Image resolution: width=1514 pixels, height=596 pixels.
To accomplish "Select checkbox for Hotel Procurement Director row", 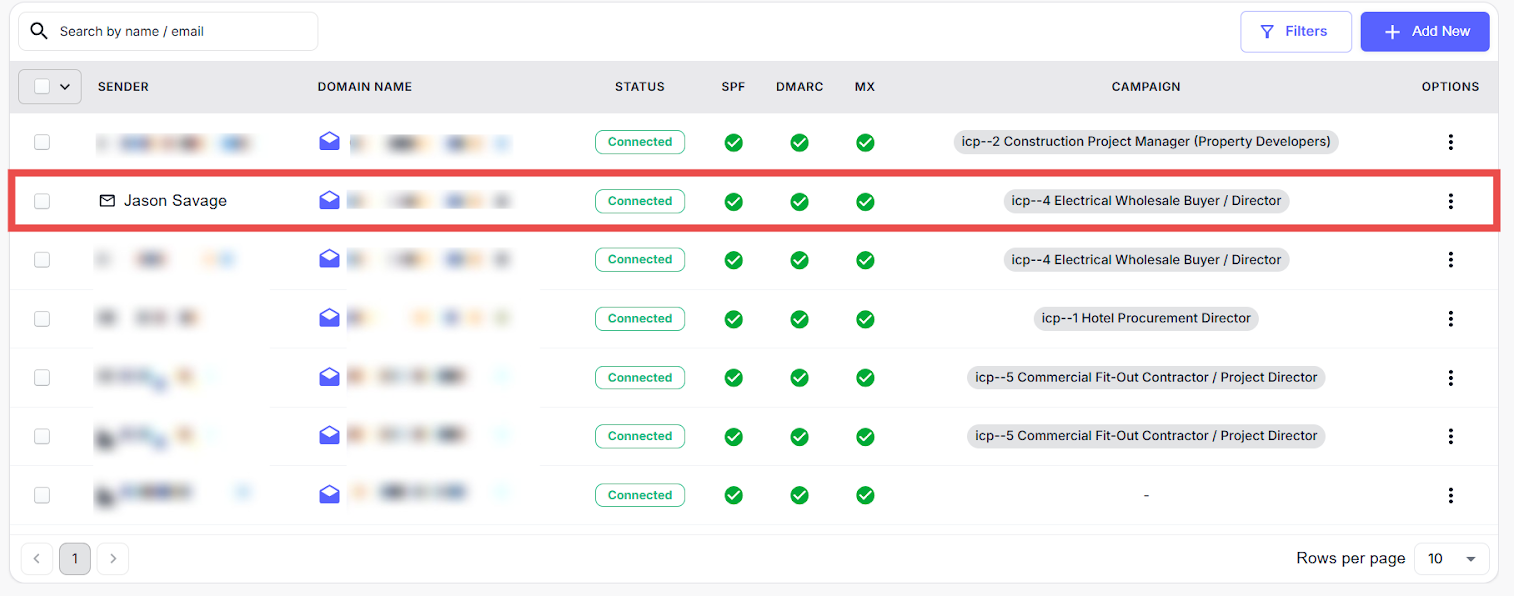I will (42, 319).
